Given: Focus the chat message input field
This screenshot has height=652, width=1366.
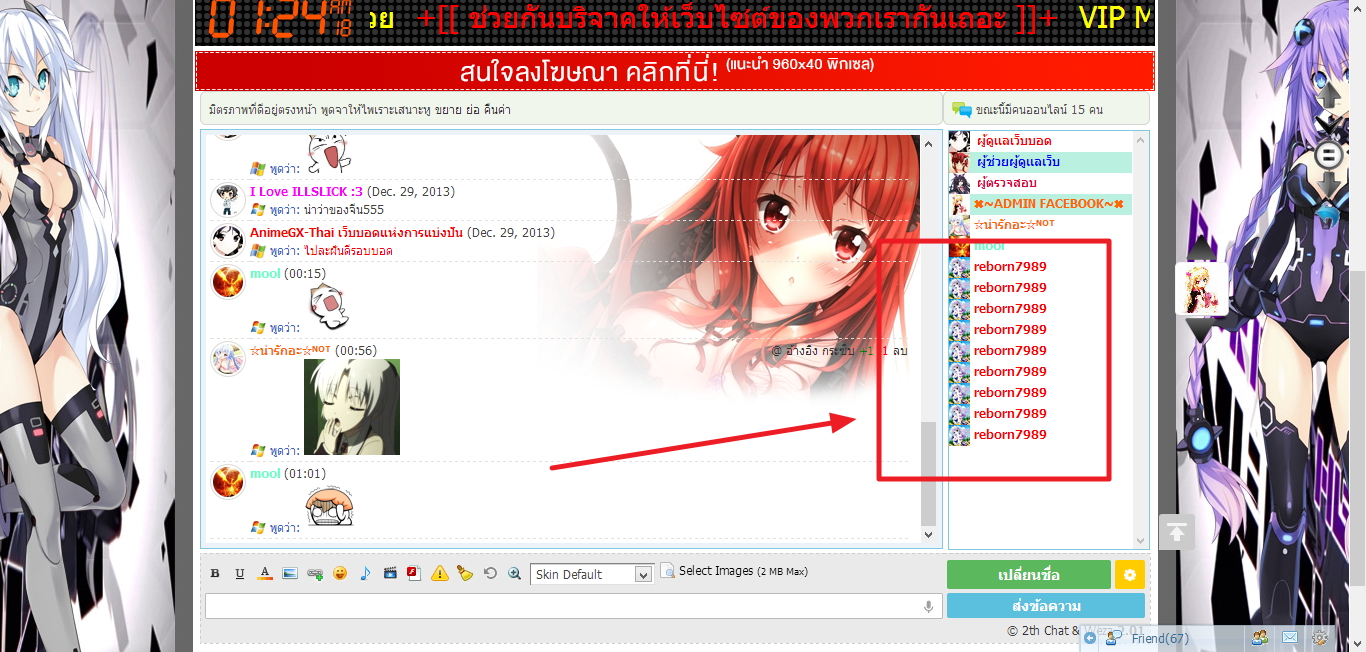Looking at the screenshot, I should point(573,606).
